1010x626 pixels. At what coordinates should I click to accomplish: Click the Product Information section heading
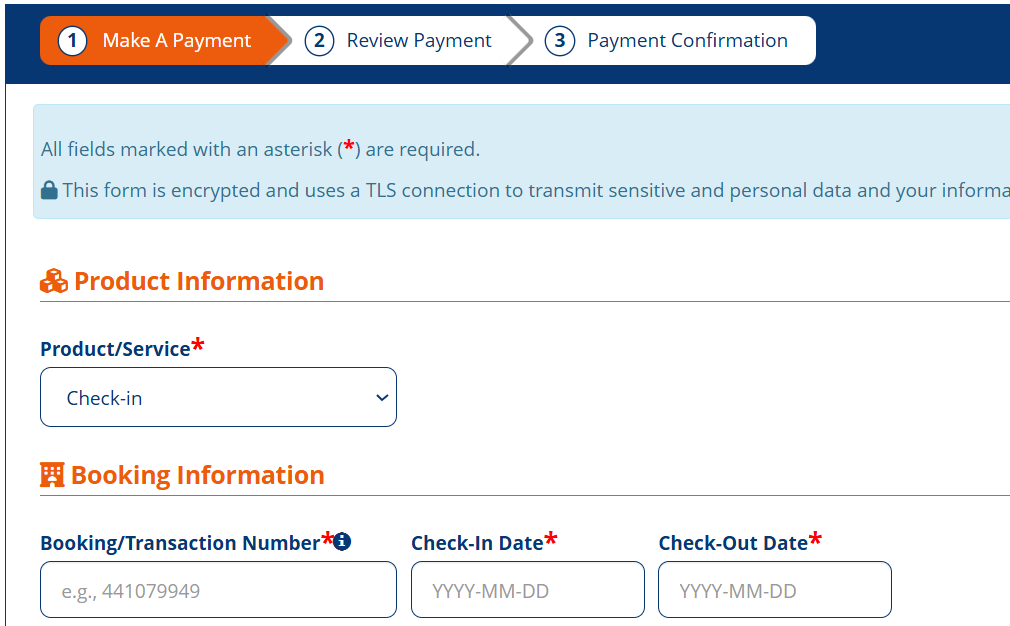pos(199,282)
